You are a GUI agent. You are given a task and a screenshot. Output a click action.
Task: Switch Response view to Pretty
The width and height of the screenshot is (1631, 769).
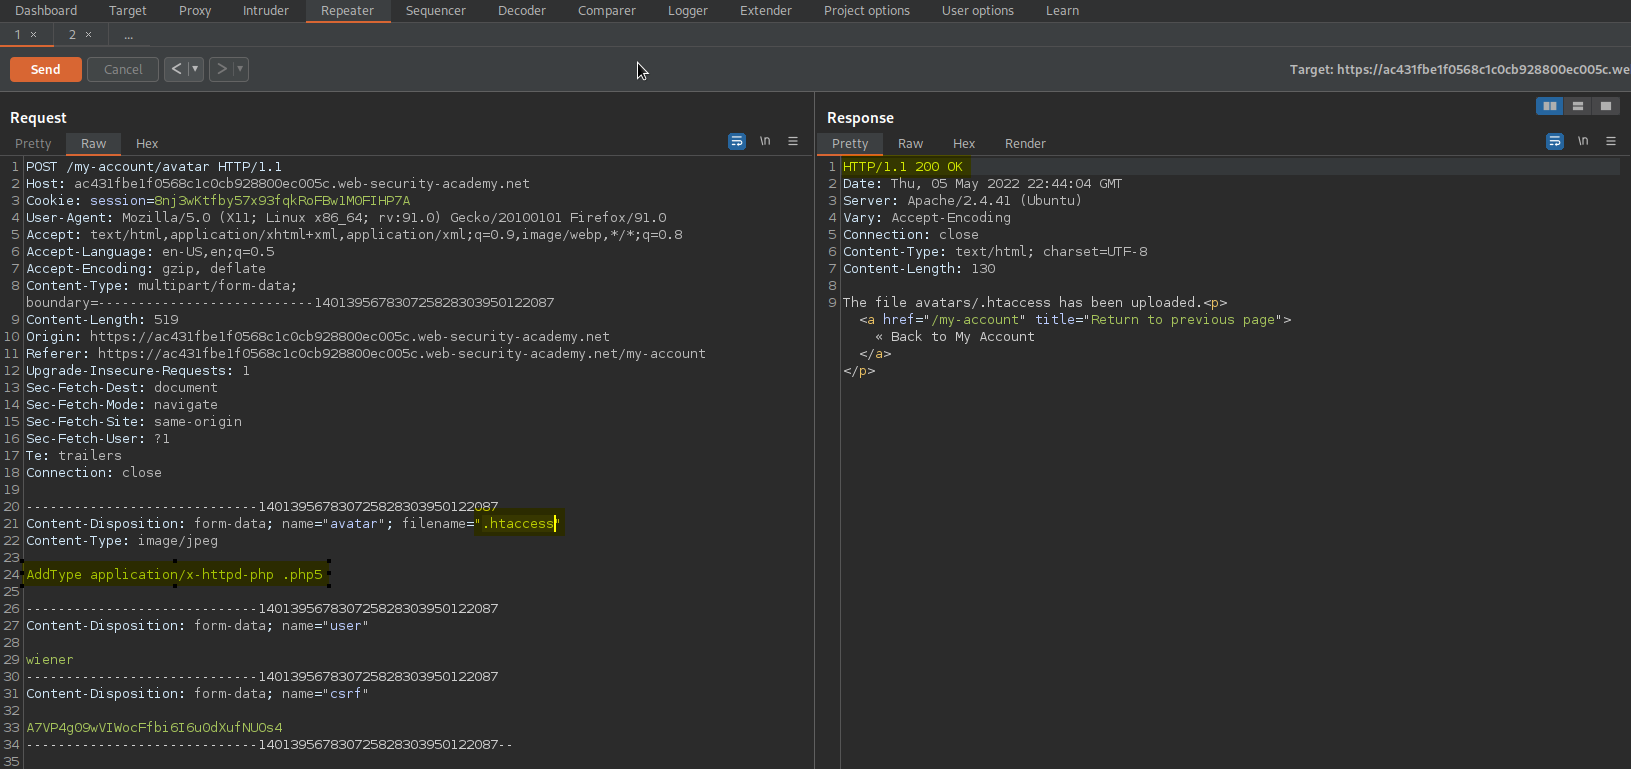(850, 144)
